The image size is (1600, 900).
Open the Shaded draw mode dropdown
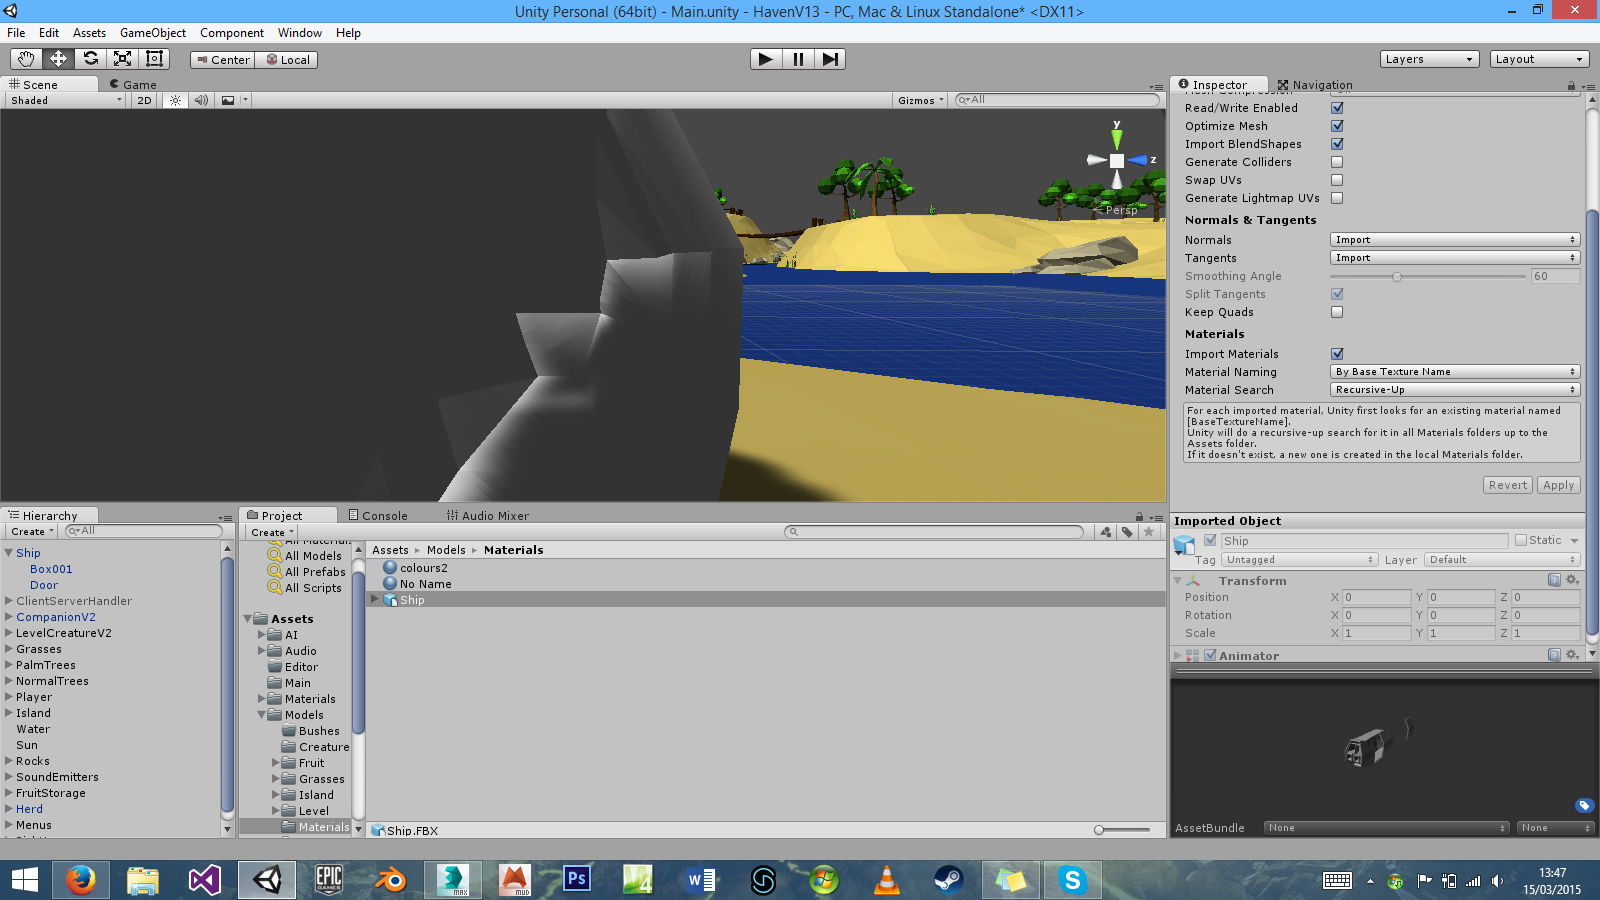point(66,100)
